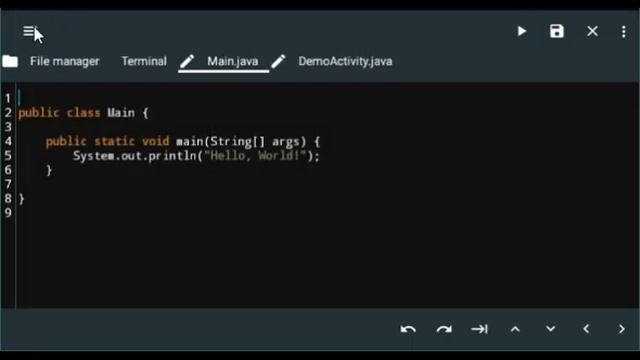Click the System.out.println statement

click(x=196, y=156)
